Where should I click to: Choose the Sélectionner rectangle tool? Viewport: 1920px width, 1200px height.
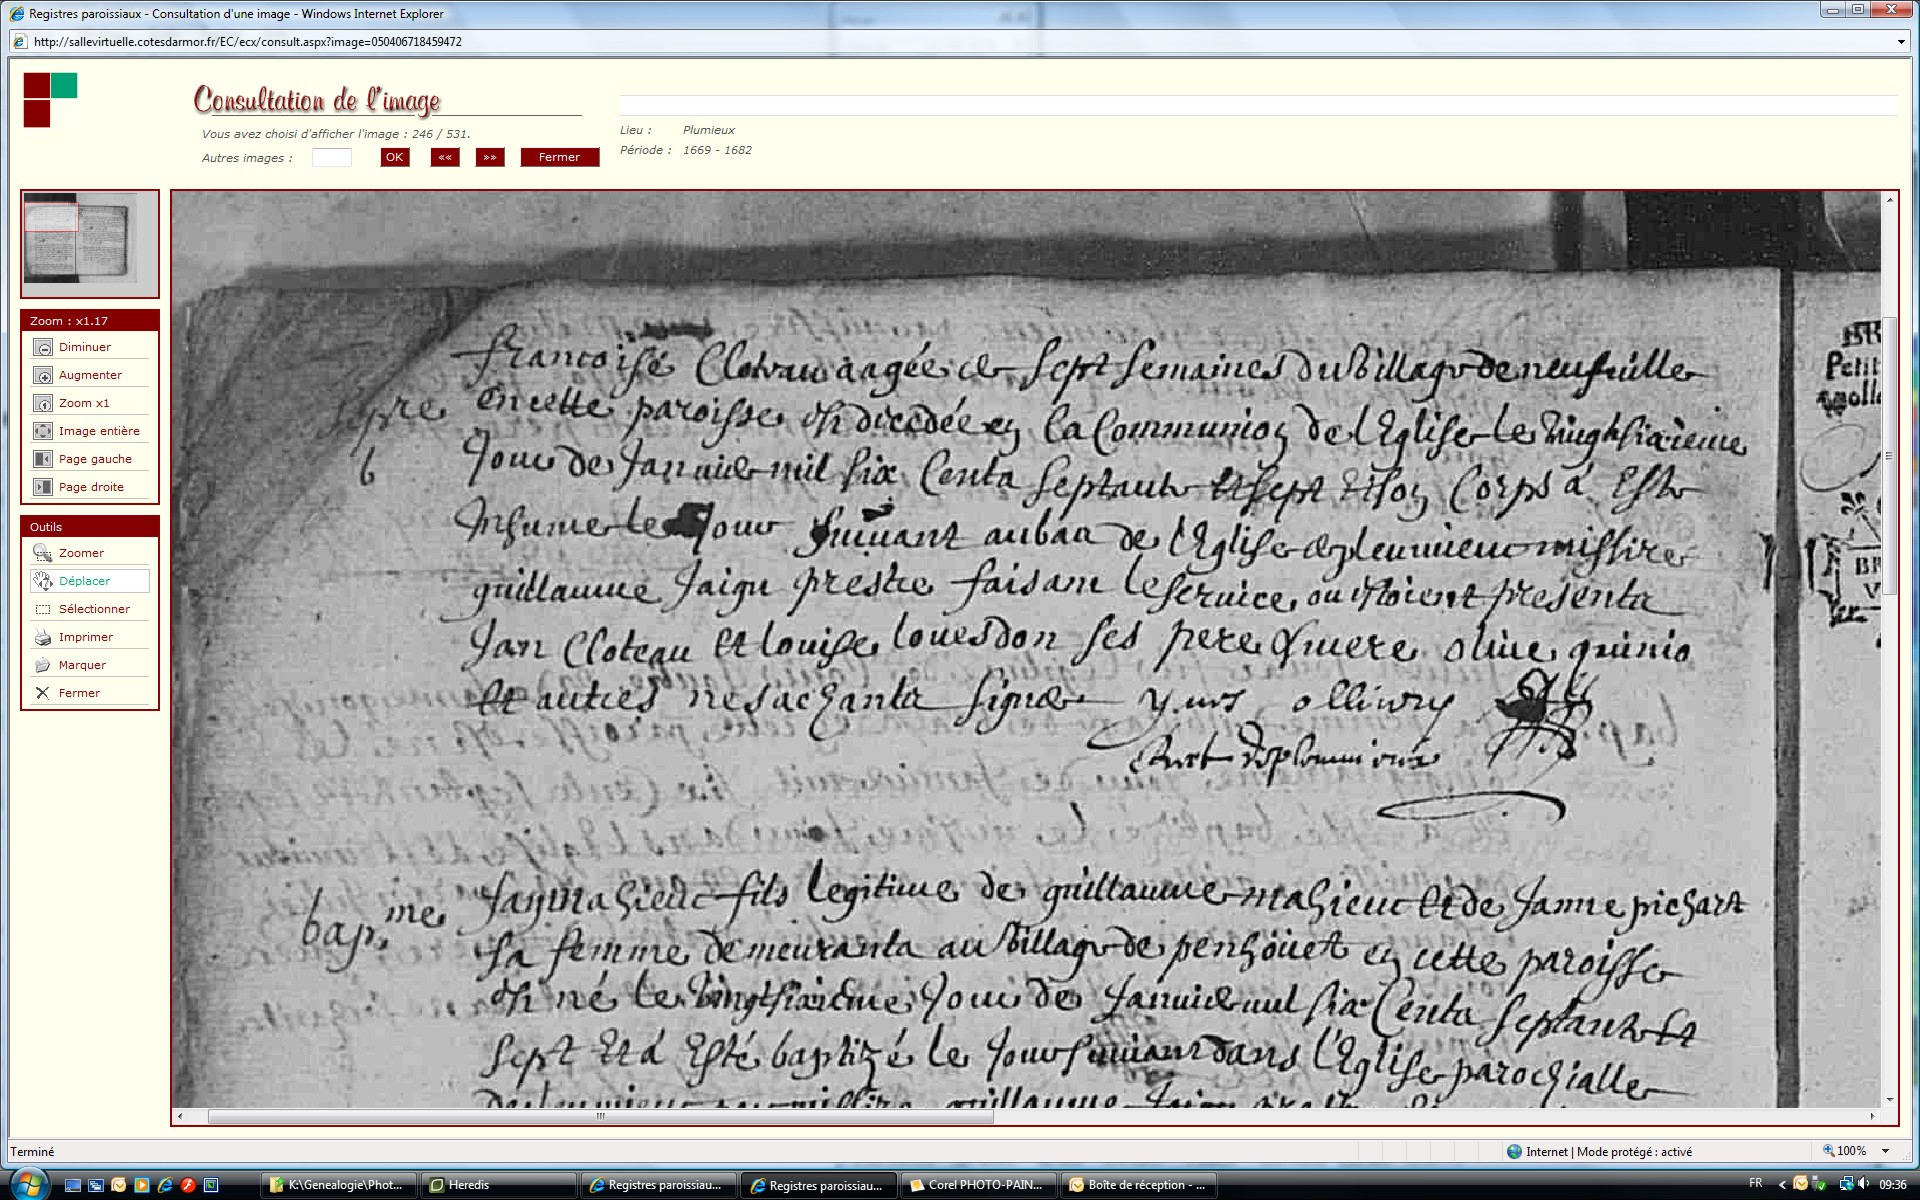pyautogui.click(x=43, y=609)
